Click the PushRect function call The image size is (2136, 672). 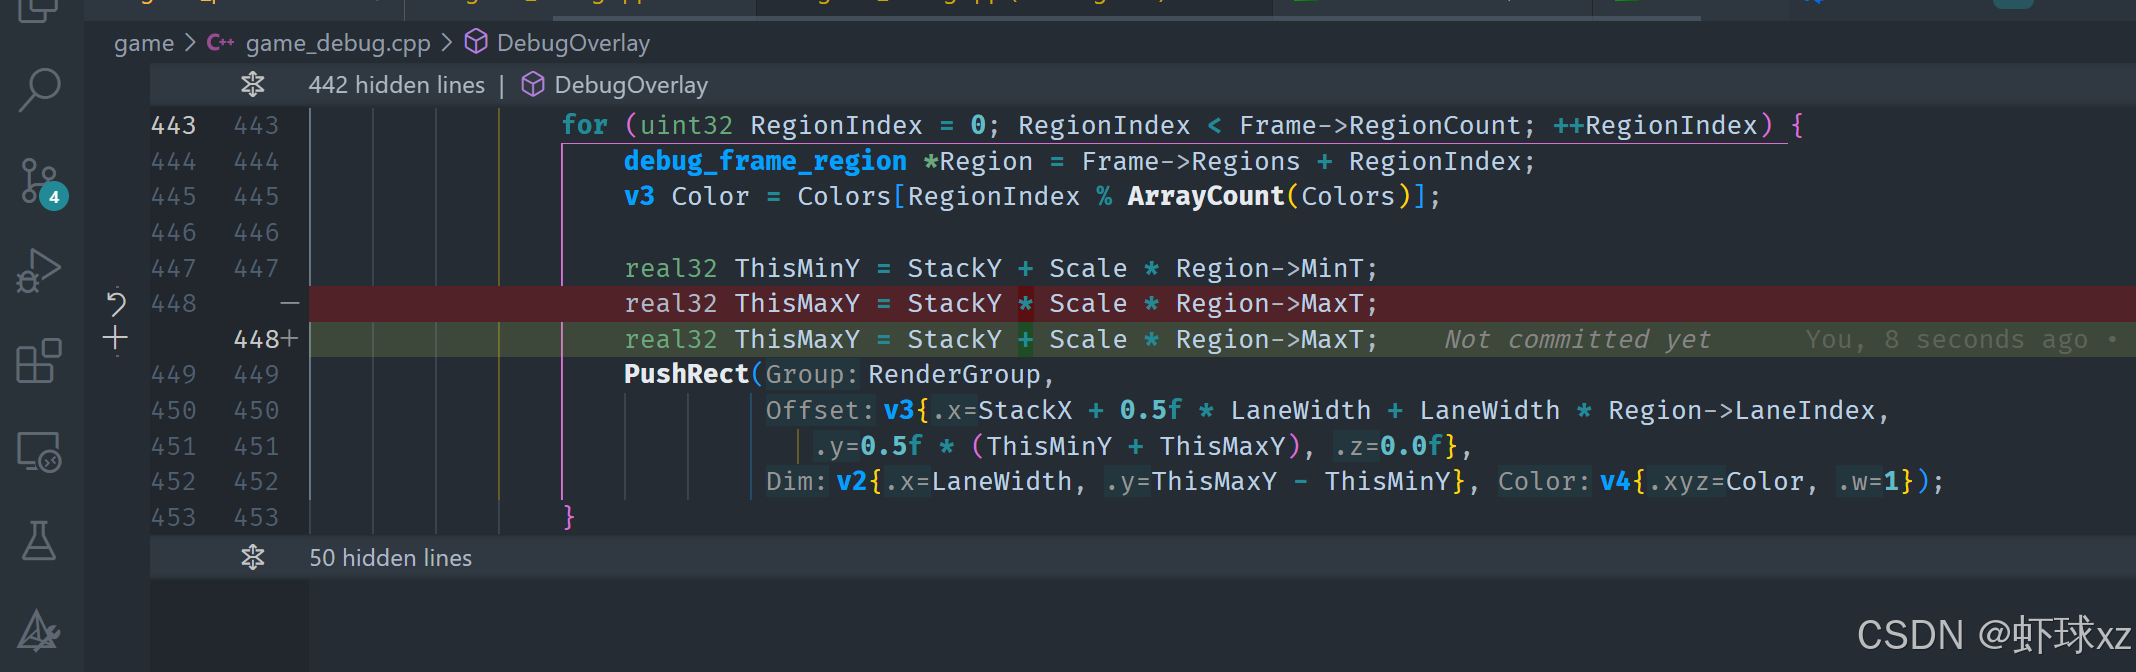(686, 374)
